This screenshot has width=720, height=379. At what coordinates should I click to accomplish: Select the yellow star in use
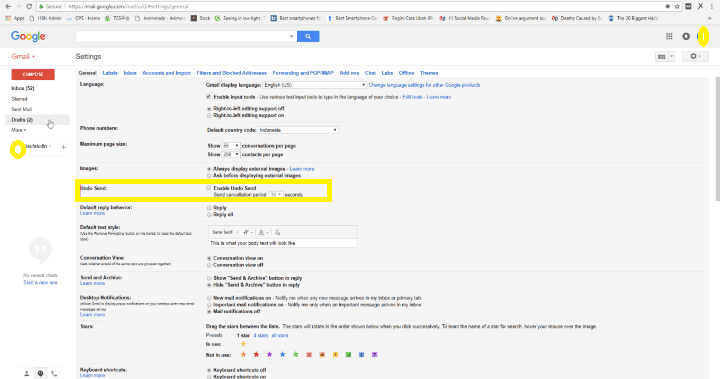[243, 344]
